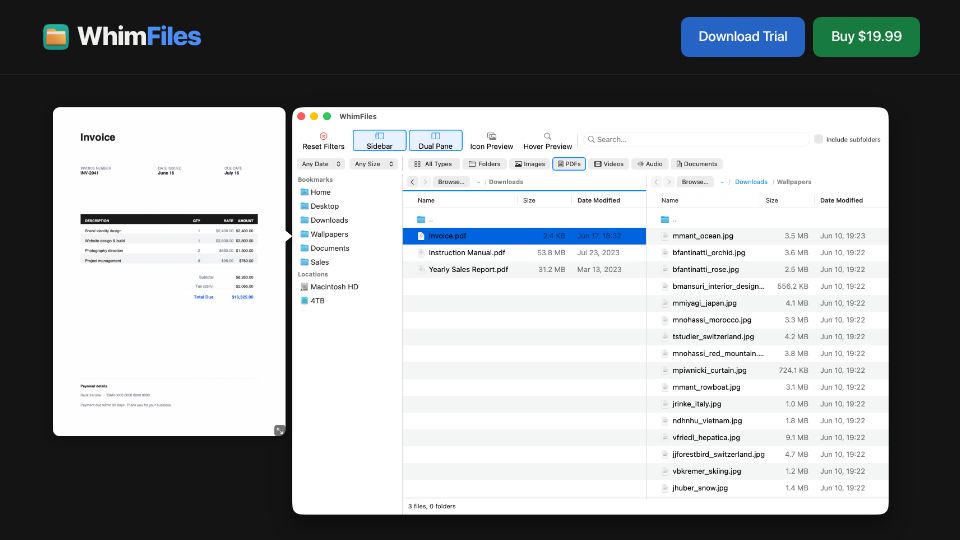960x540 pixels.
Task: Click left pane Browse button
Action: coord(451,182)
